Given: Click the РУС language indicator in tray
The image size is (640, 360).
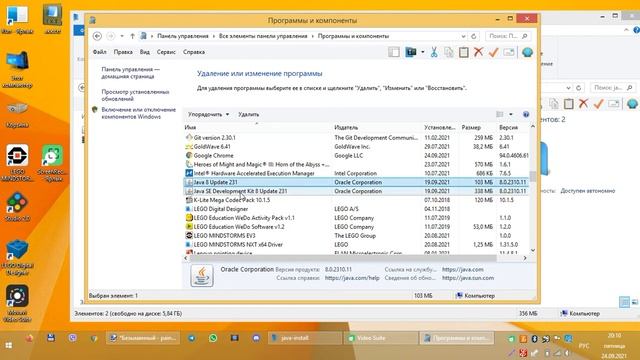Looking at the screenshot, I should (x=584, y=346).
